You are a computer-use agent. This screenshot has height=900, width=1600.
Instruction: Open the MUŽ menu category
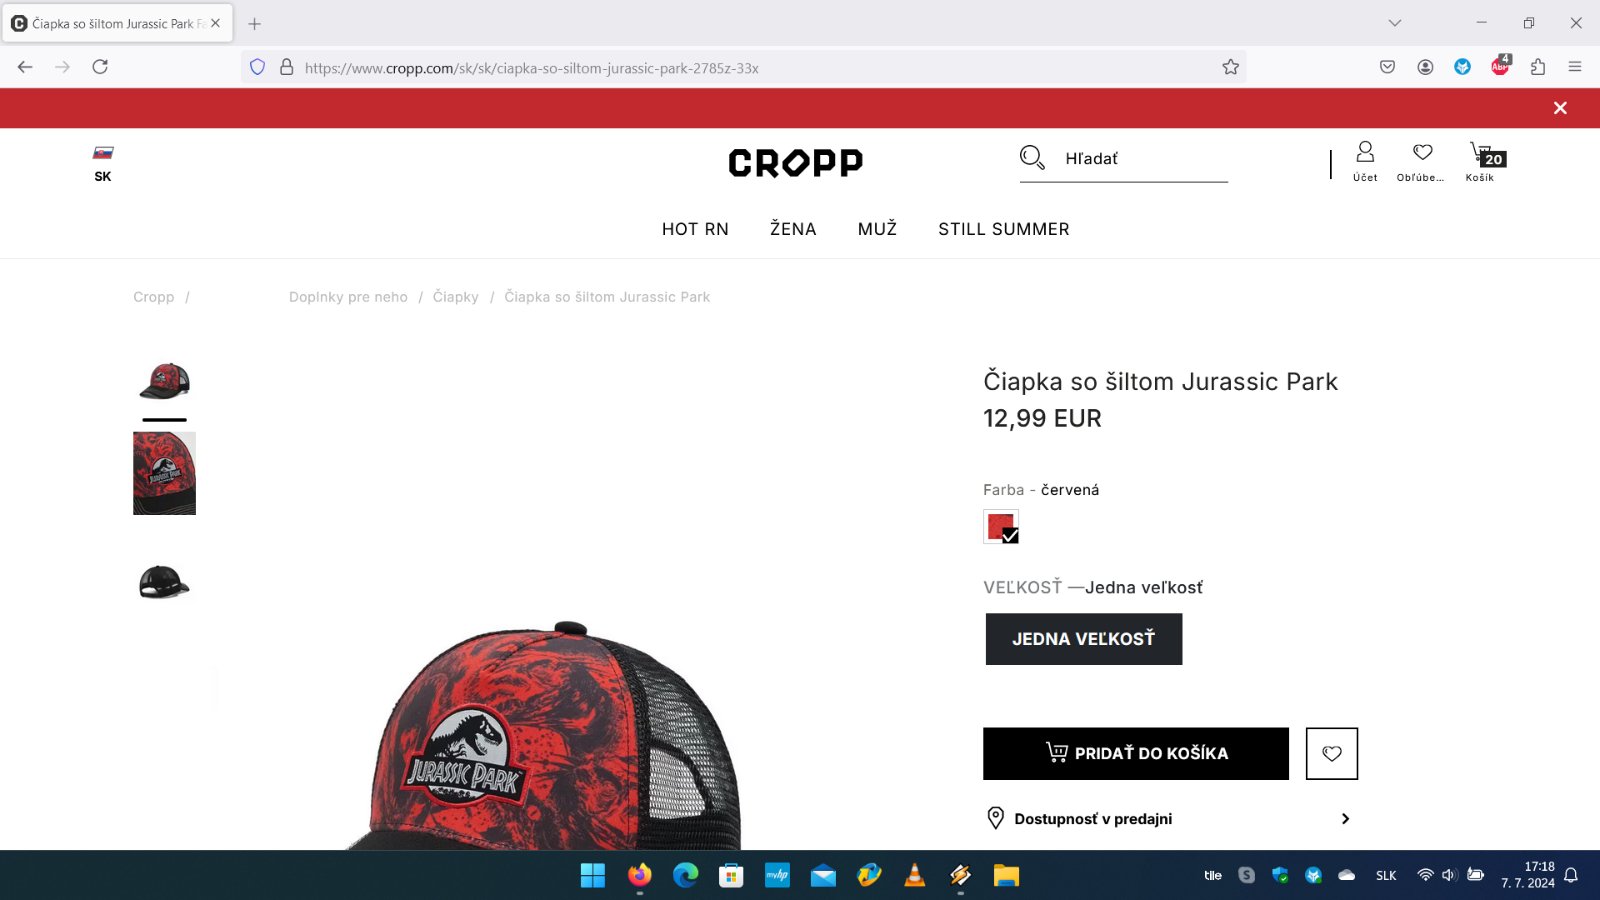click(x=877, y=229)
